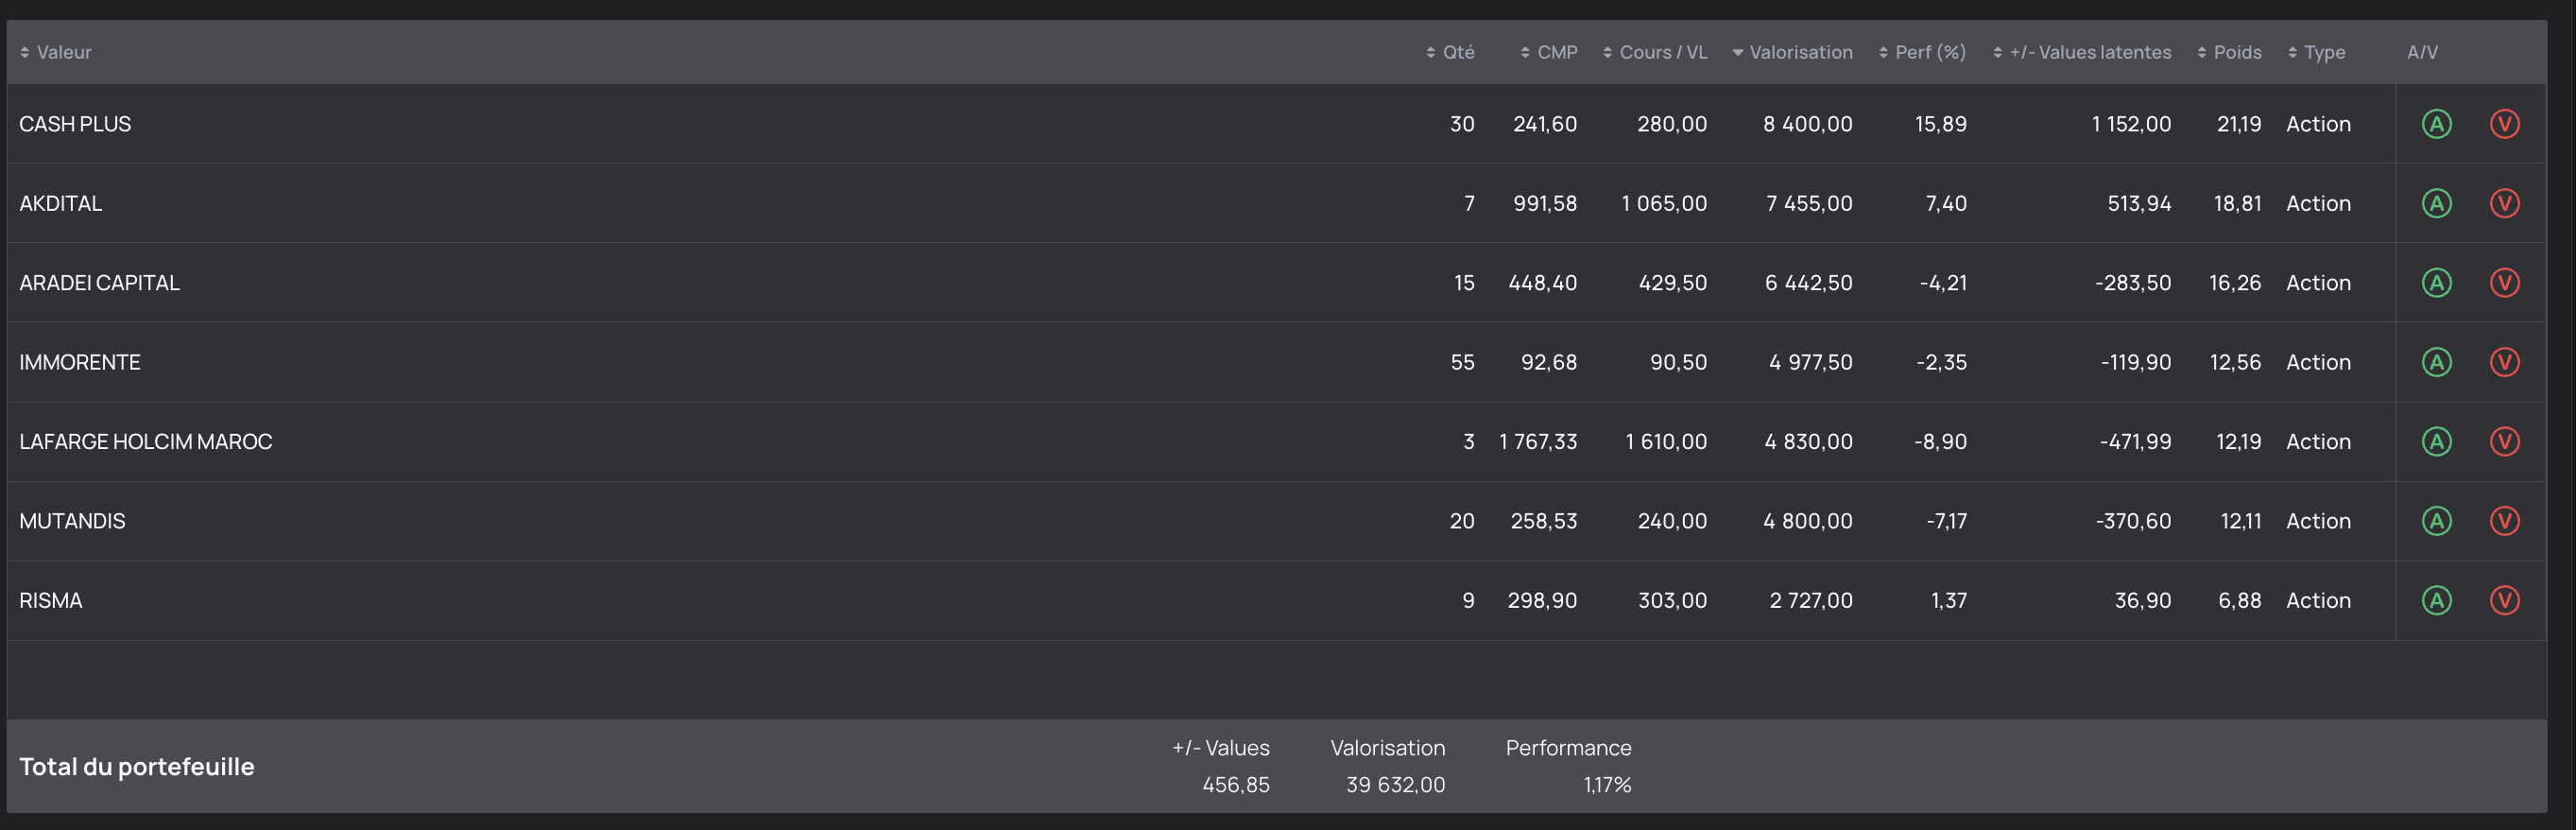Sort by Cours / VL header

pyautogui.click(x=1655, y=52)
